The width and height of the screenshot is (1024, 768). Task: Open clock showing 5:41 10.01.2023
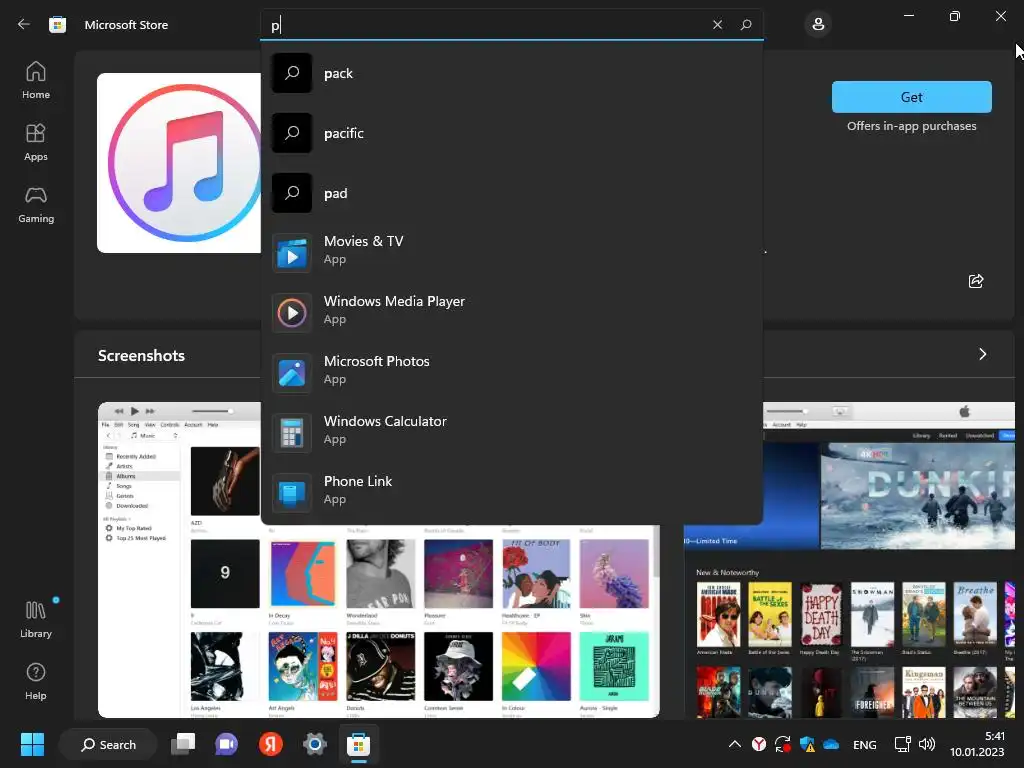click(x=977, y=744)
